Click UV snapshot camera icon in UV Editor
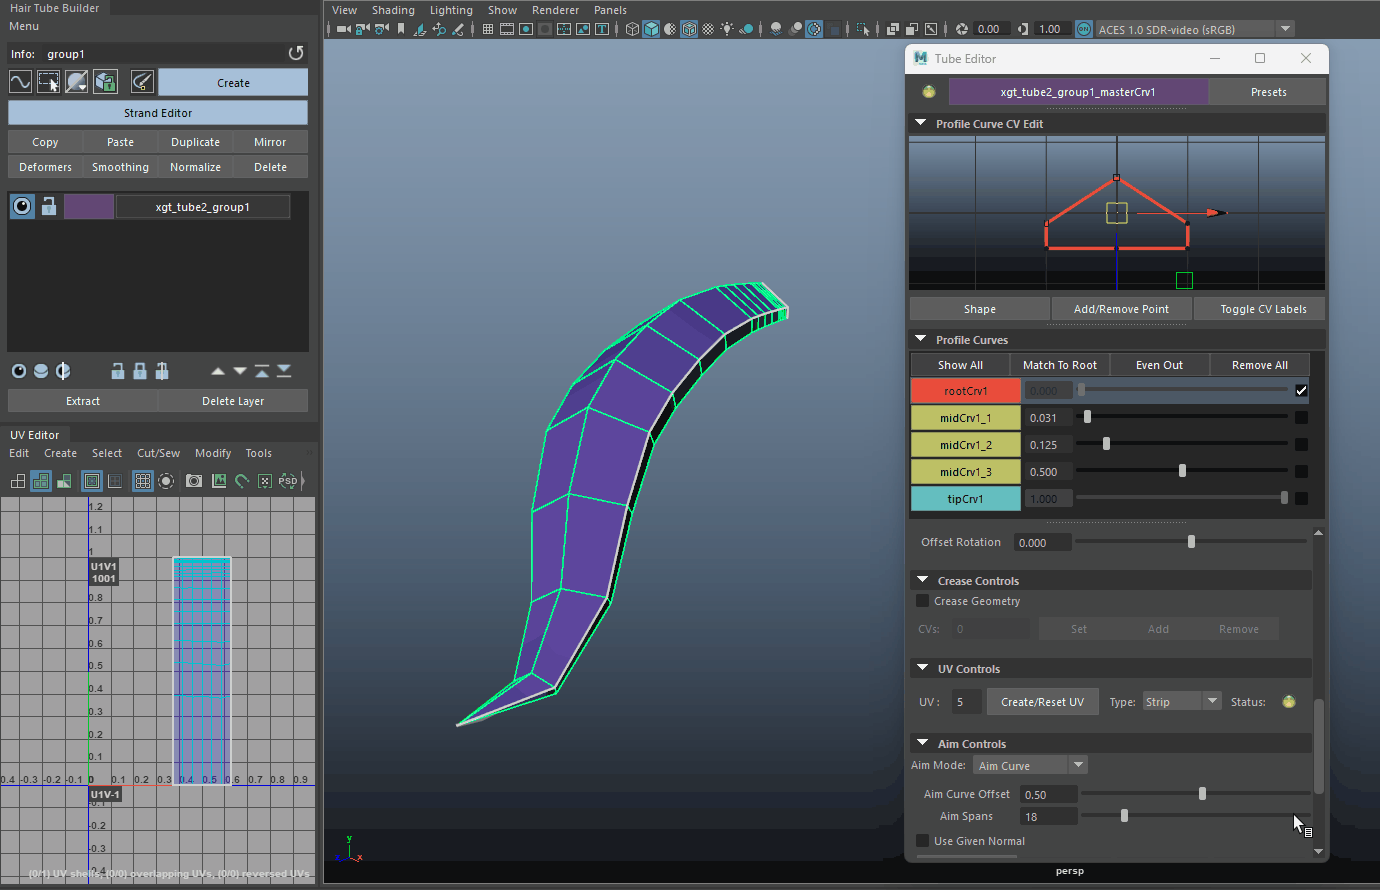 pyautogui.click(x=194, y=481)
